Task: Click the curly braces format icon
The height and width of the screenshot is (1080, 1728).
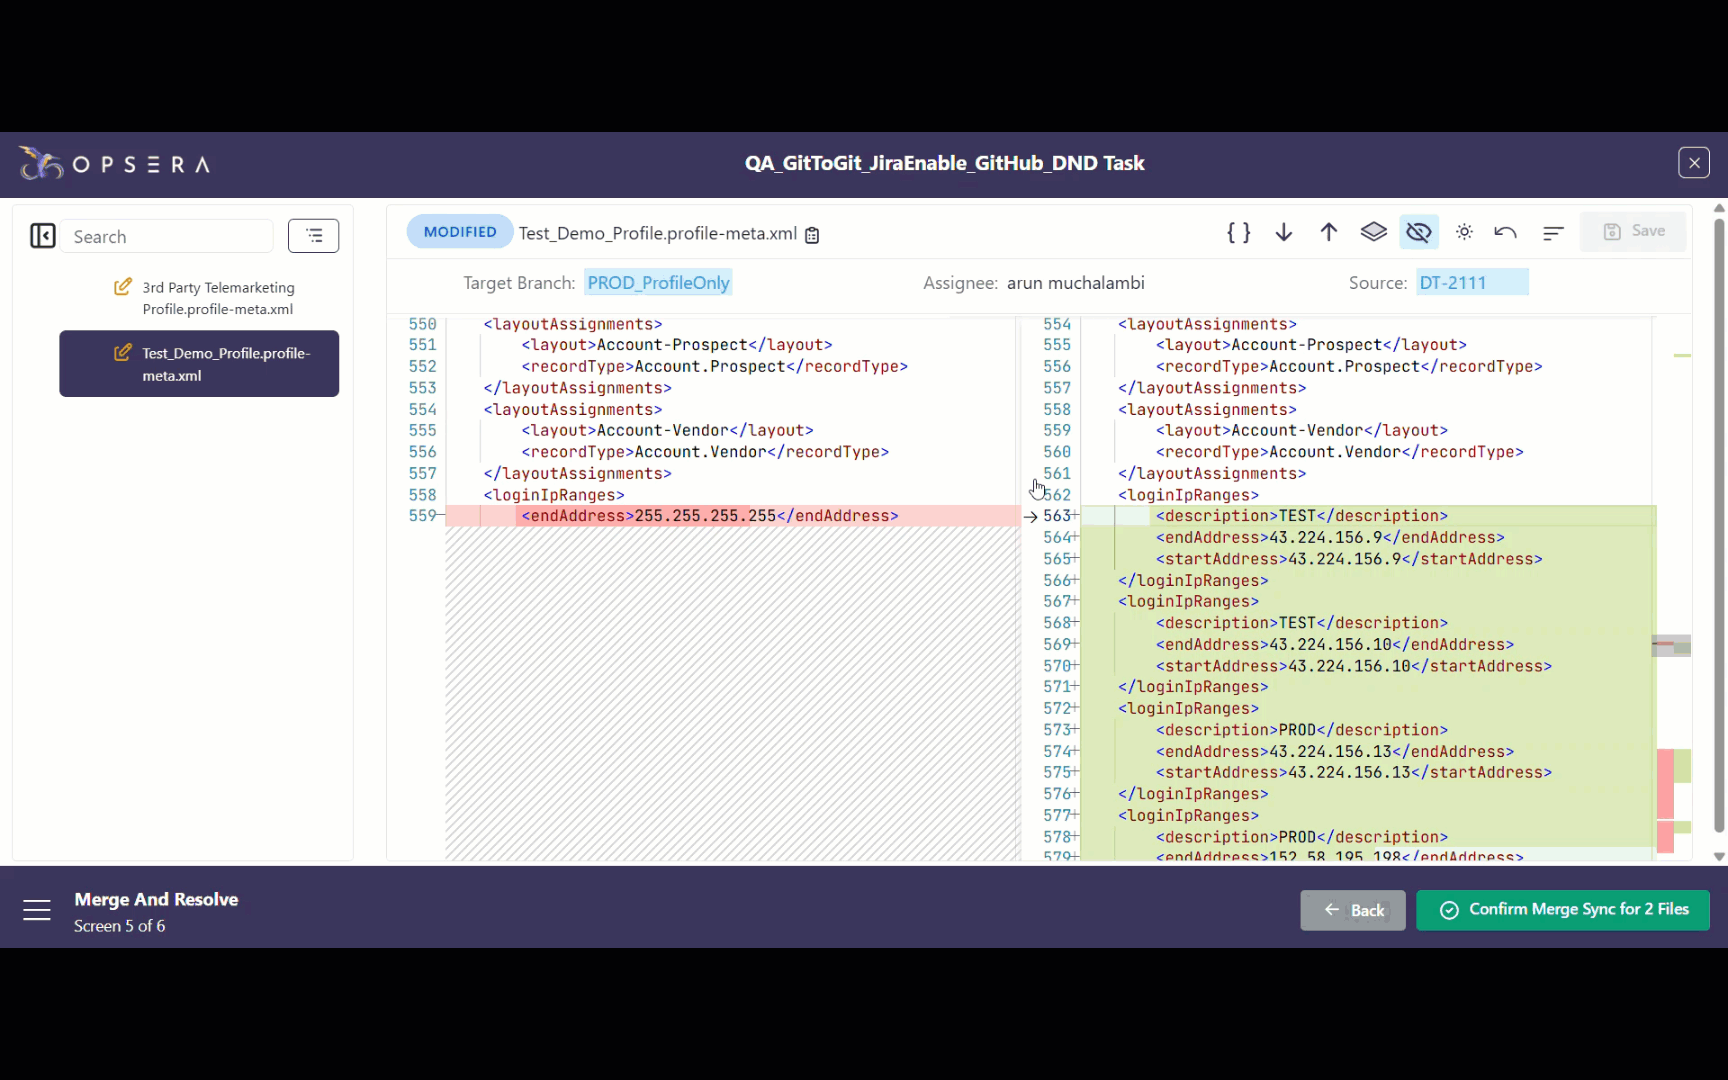Action: pyautogui.click(x=1238, y=233)
